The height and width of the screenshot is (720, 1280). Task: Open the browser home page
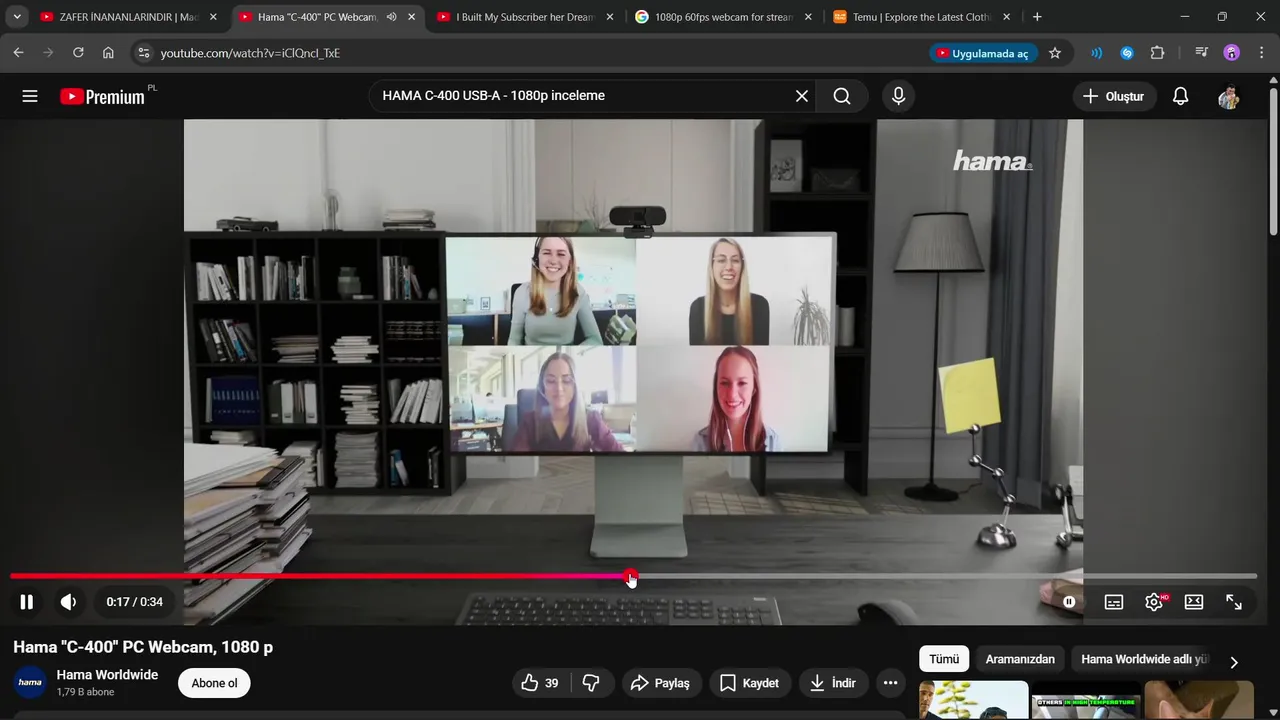[x=108, y=53]
